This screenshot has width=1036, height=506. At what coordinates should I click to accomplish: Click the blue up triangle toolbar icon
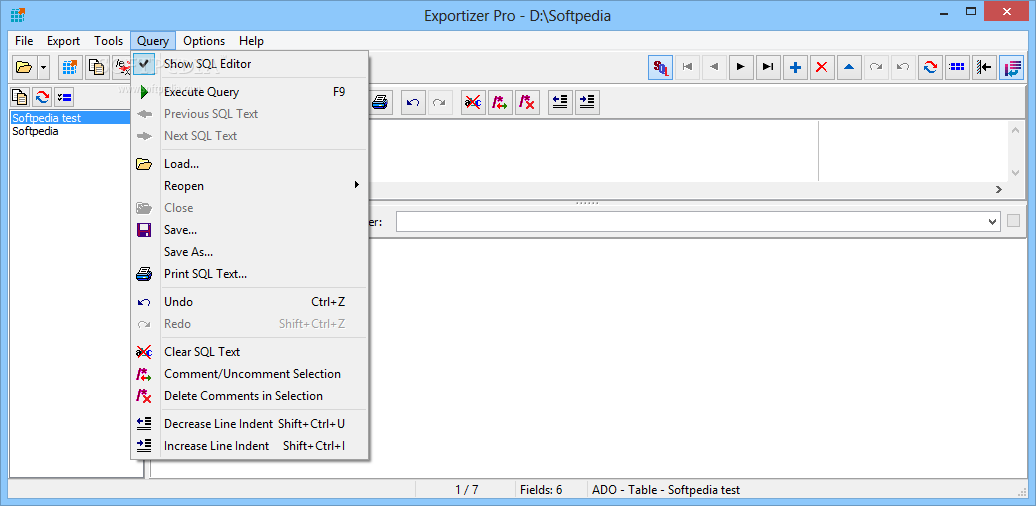coord(849,67)
